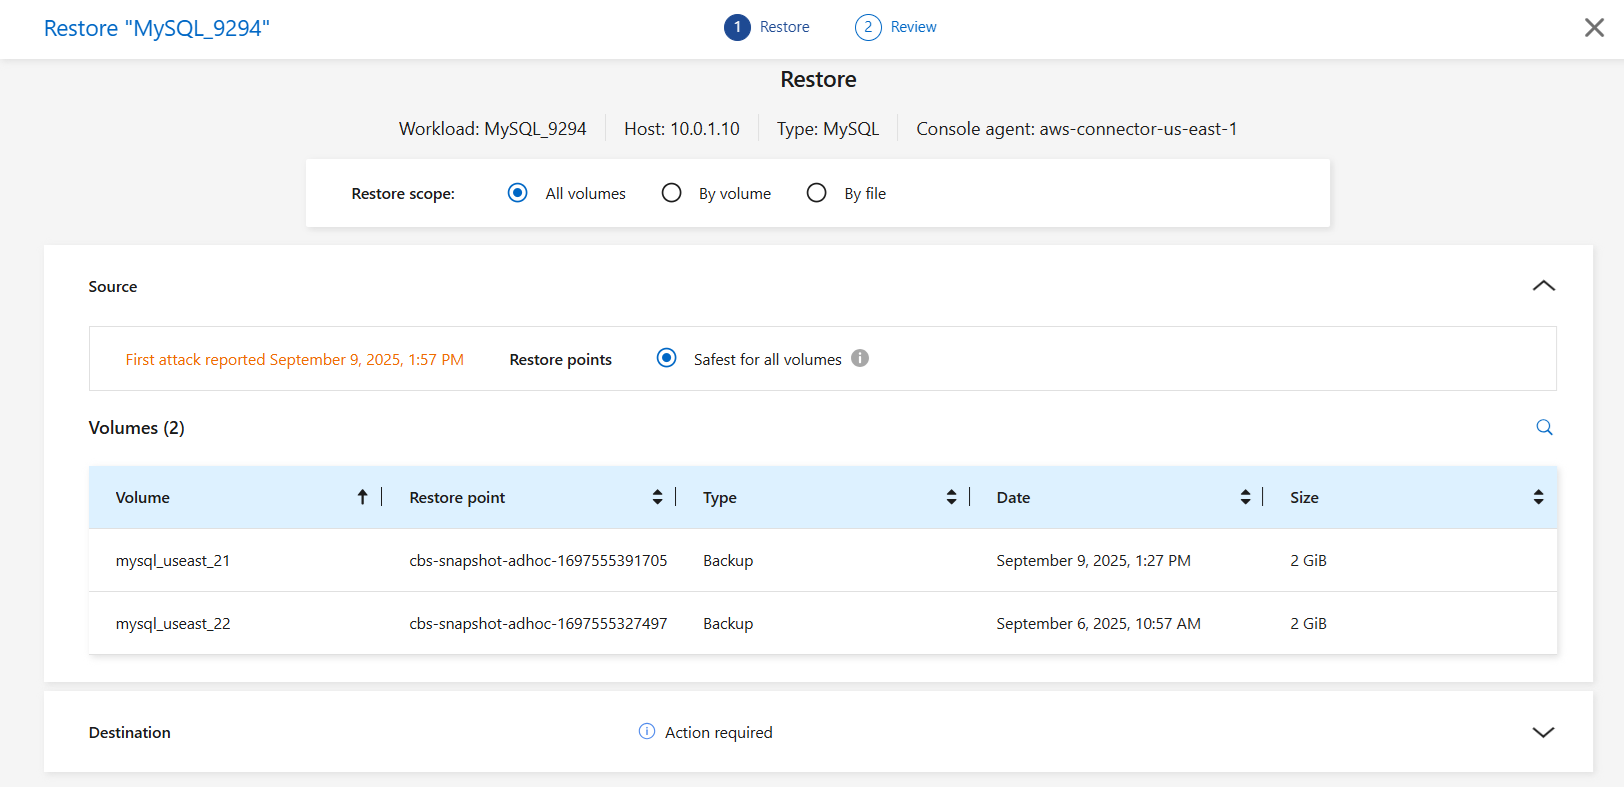Select By file restore scope
This screenshot has height=787, width=1624.
(817, 193)
